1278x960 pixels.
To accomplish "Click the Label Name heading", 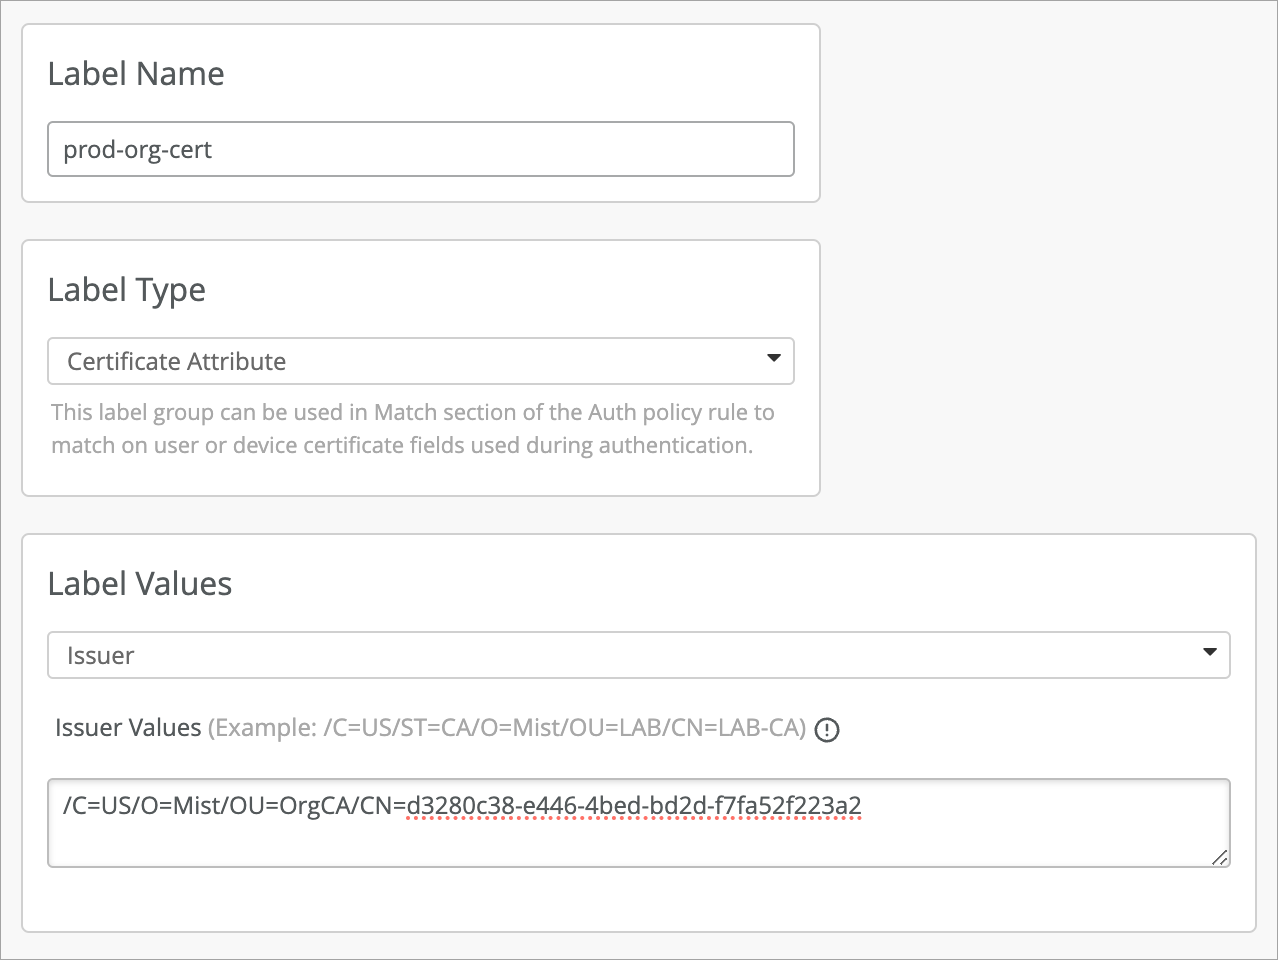I will [136, 74].
